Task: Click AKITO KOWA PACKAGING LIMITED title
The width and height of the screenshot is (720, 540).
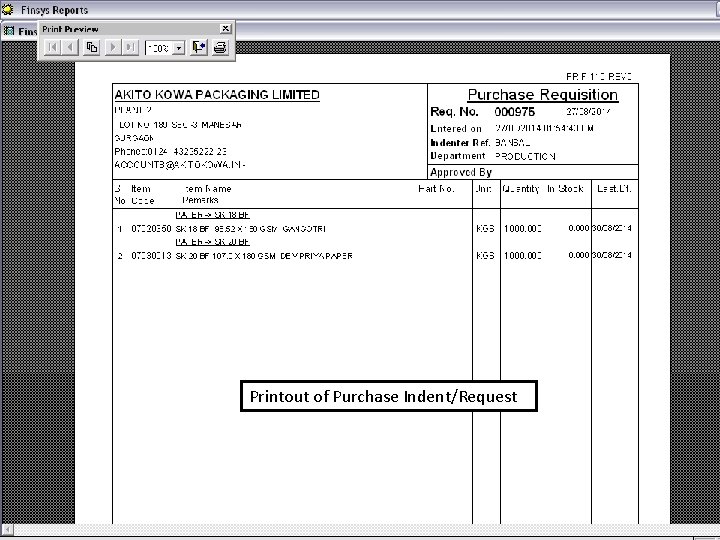Action: [x=217, y=95]
